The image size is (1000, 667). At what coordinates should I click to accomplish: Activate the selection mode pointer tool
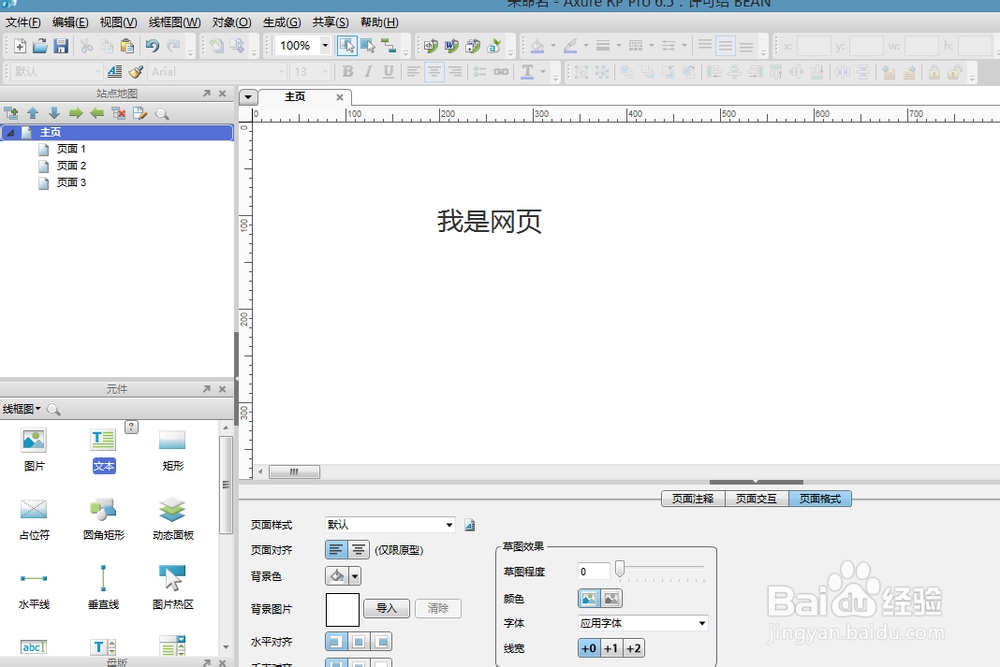(x=347, y=46)
